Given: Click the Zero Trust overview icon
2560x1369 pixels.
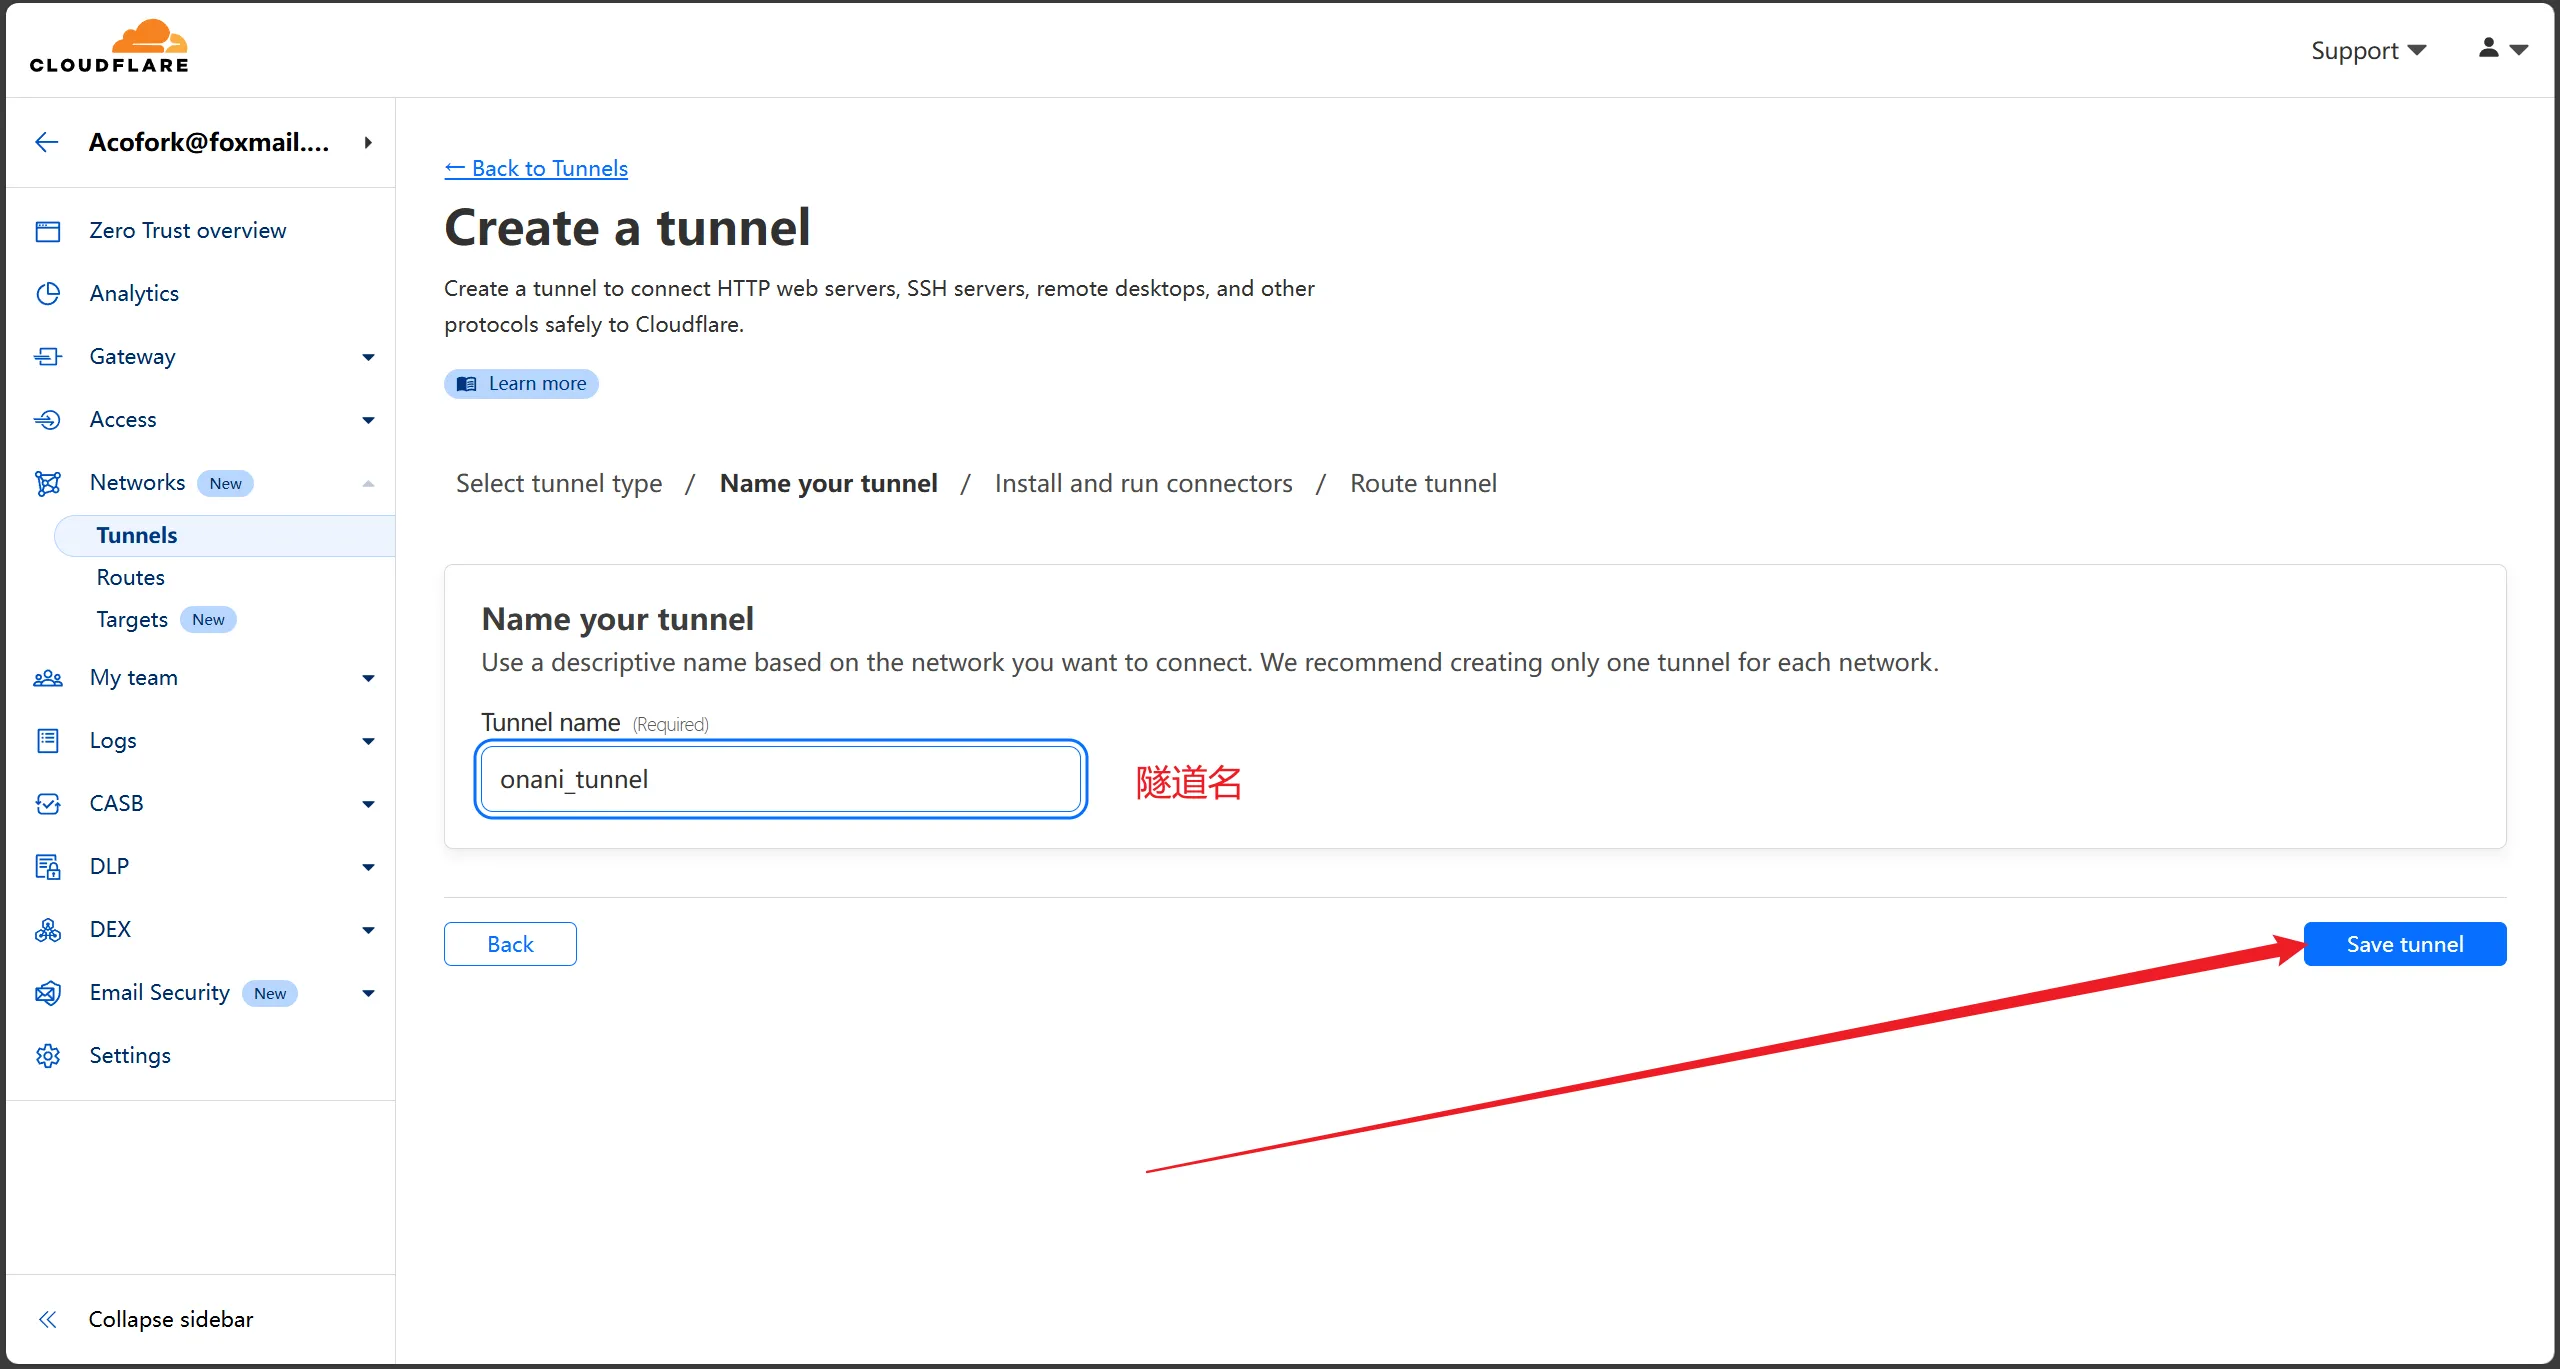Looking at the screenshot, I should 48,231.
